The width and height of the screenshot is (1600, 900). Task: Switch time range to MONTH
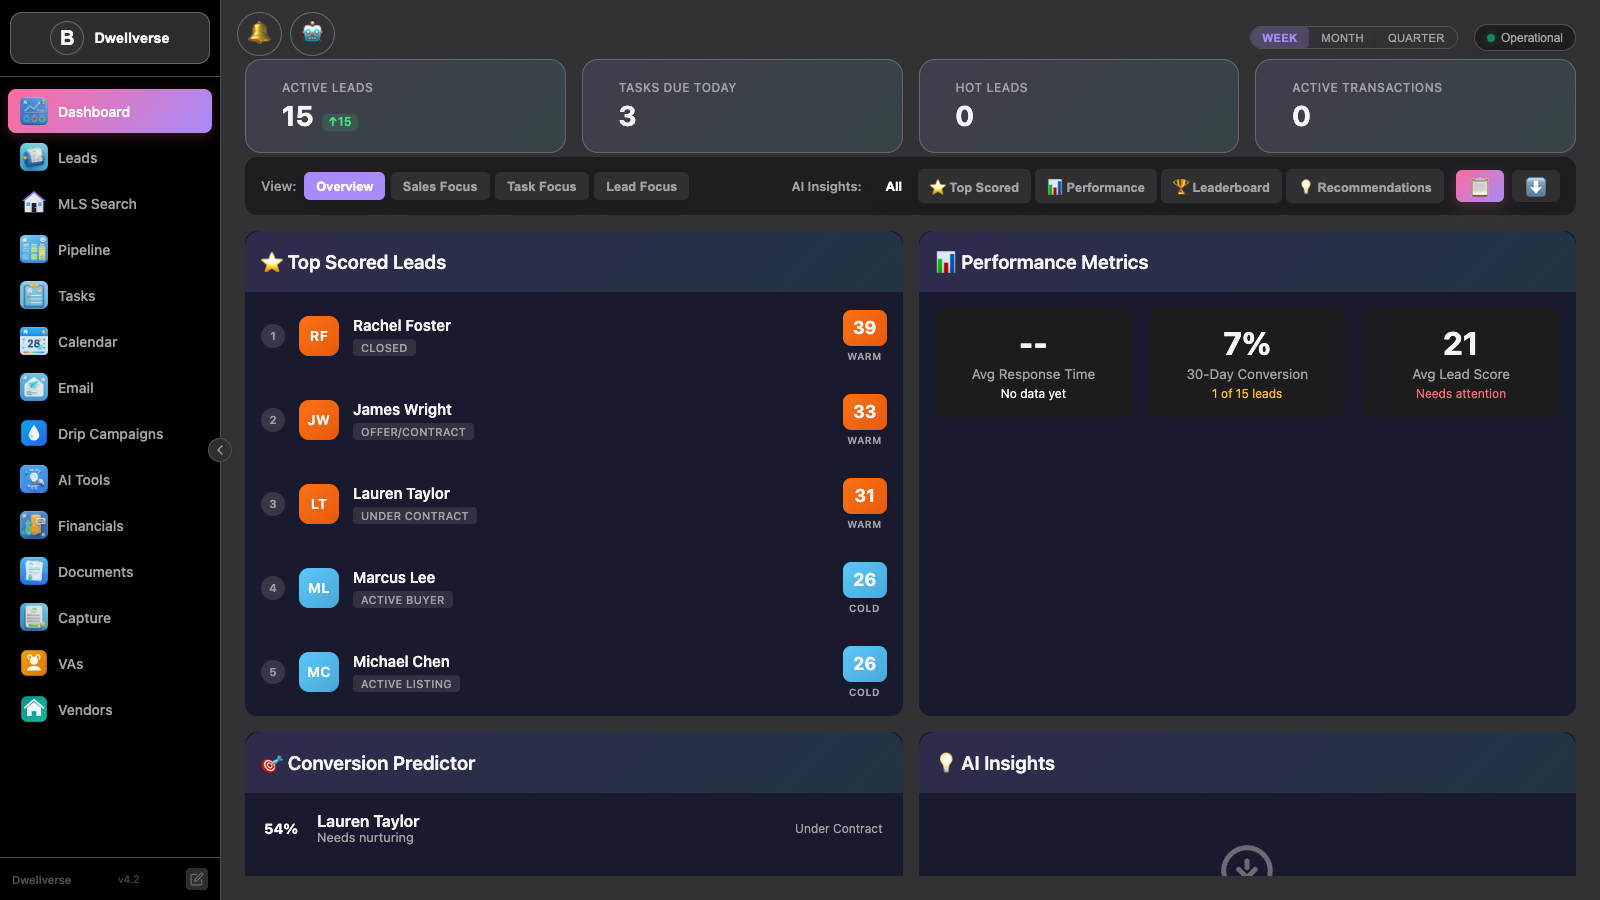tap(1342, 38)
